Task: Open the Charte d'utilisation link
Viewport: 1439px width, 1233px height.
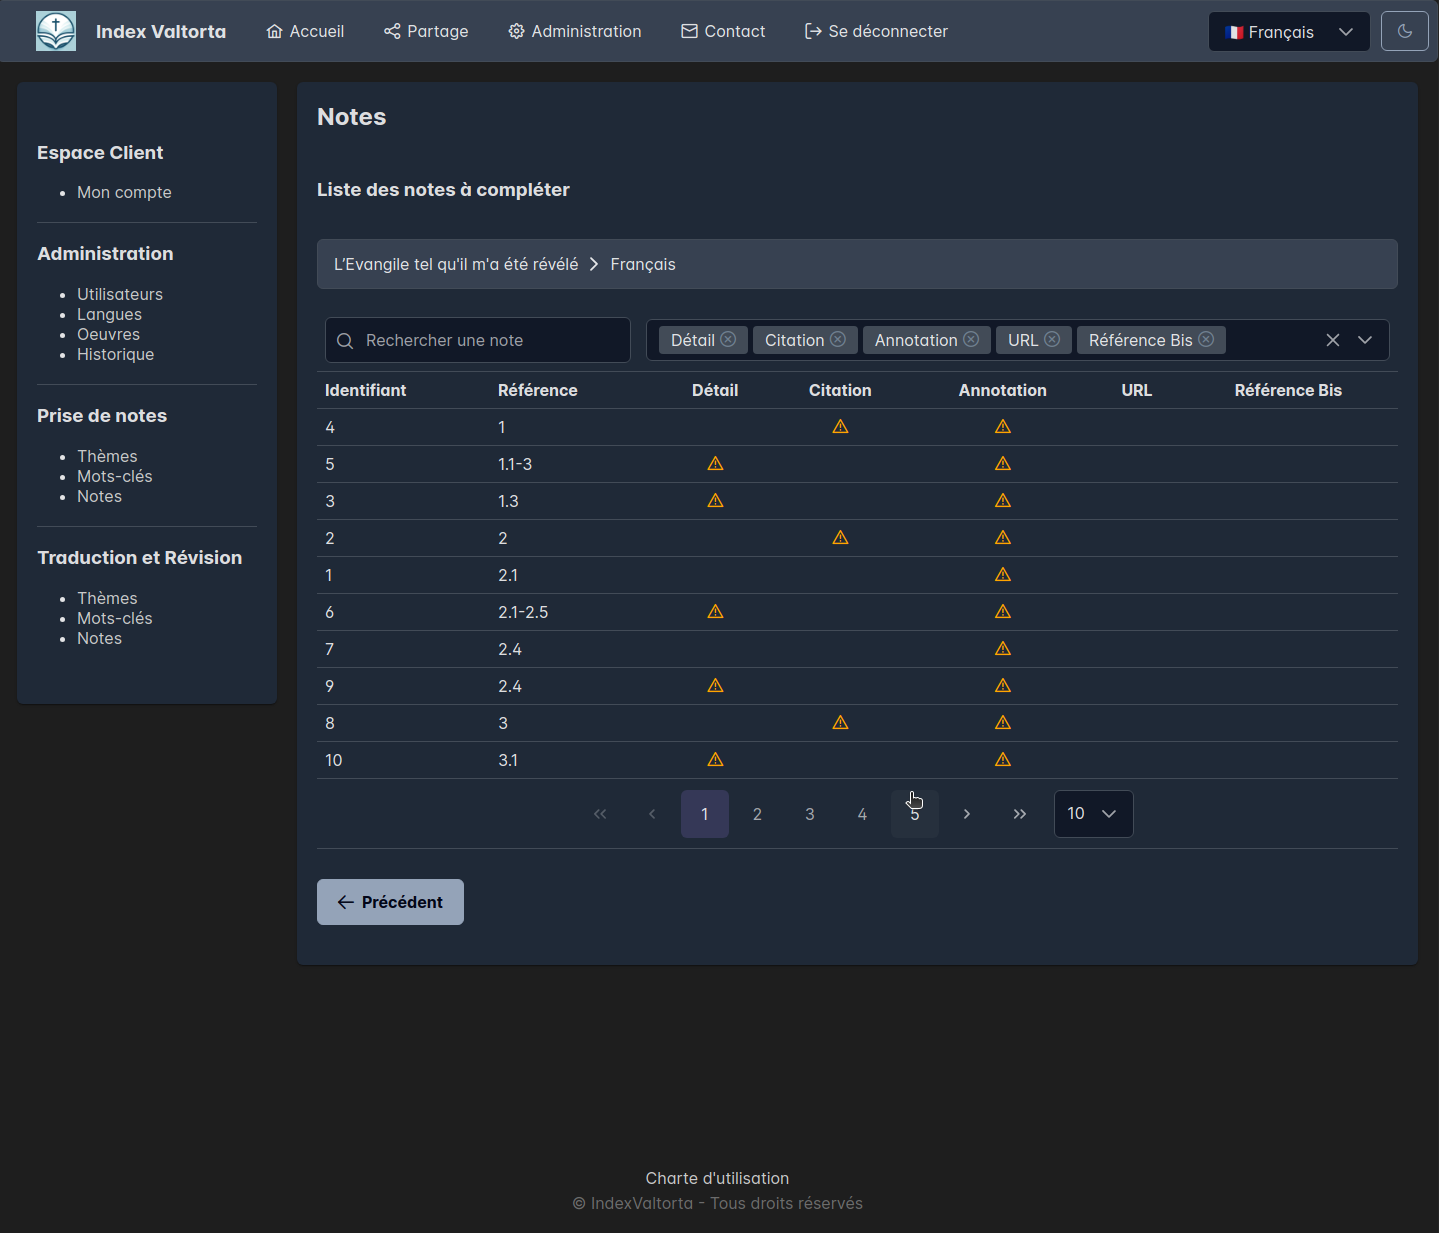Action: [717, 1178]
